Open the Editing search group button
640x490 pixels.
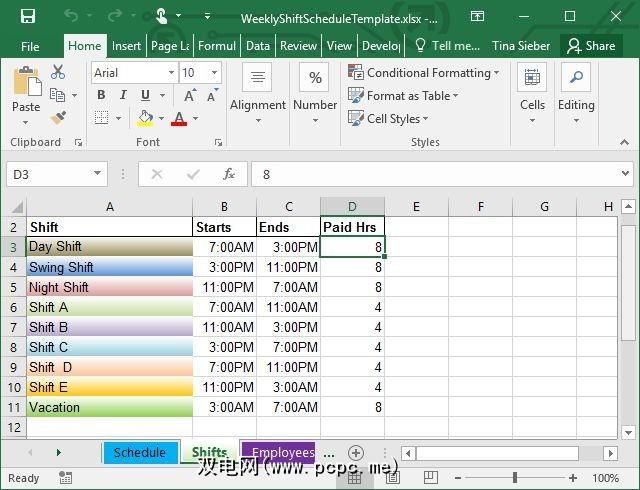click(x=576, y=94)
